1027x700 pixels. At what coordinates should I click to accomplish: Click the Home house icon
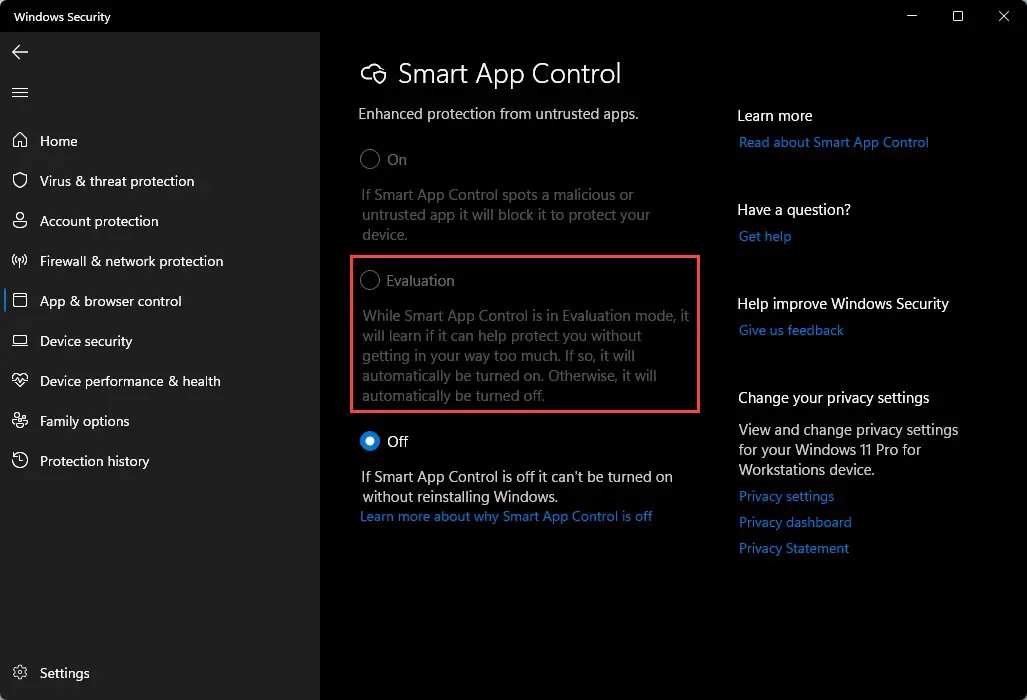point(20,140)
